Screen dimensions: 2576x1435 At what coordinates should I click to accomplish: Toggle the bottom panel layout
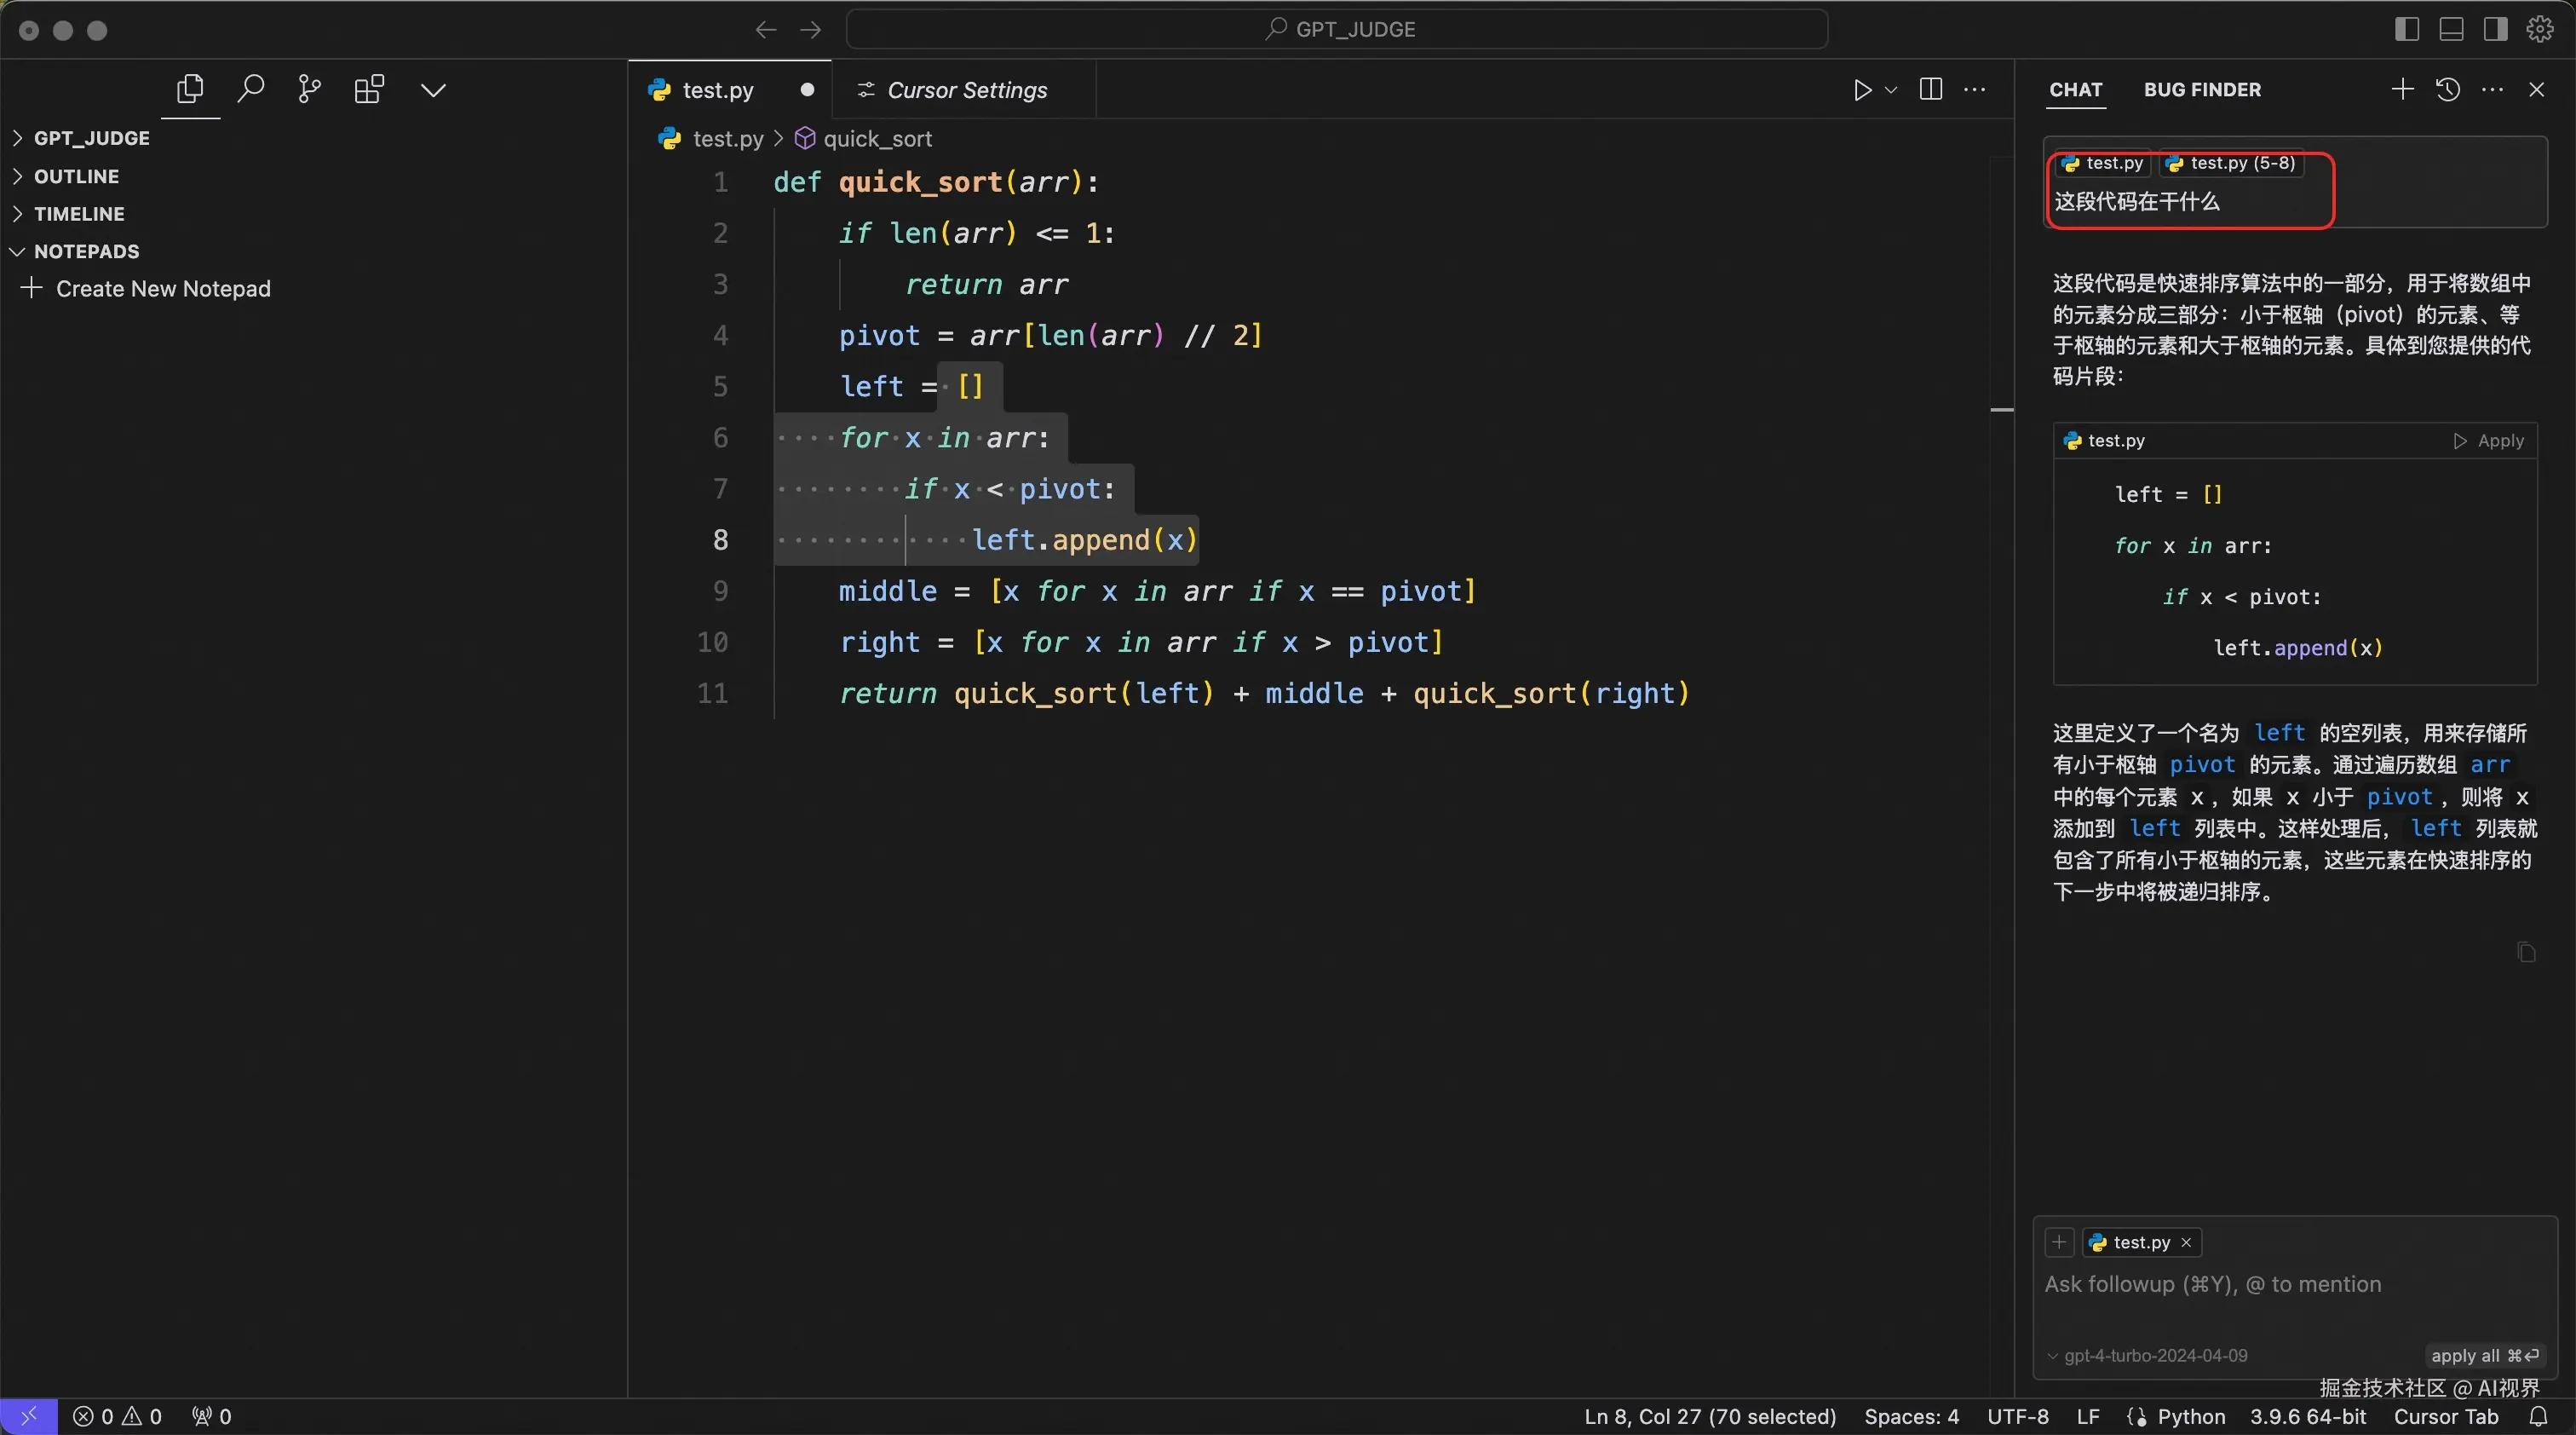[x=2451, y=29]
